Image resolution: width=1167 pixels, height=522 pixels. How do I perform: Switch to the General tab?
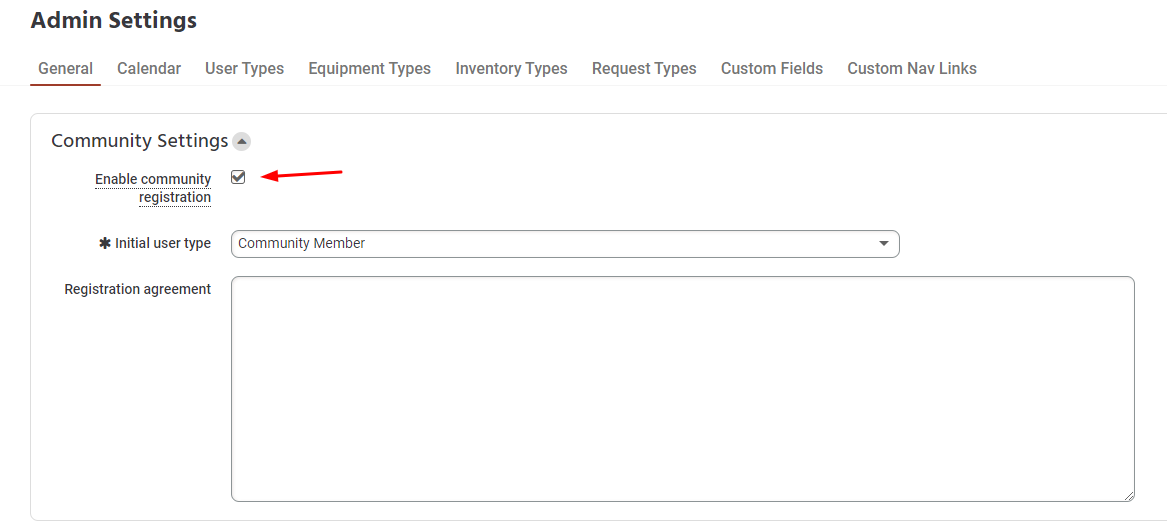click(x=65, y=69)
